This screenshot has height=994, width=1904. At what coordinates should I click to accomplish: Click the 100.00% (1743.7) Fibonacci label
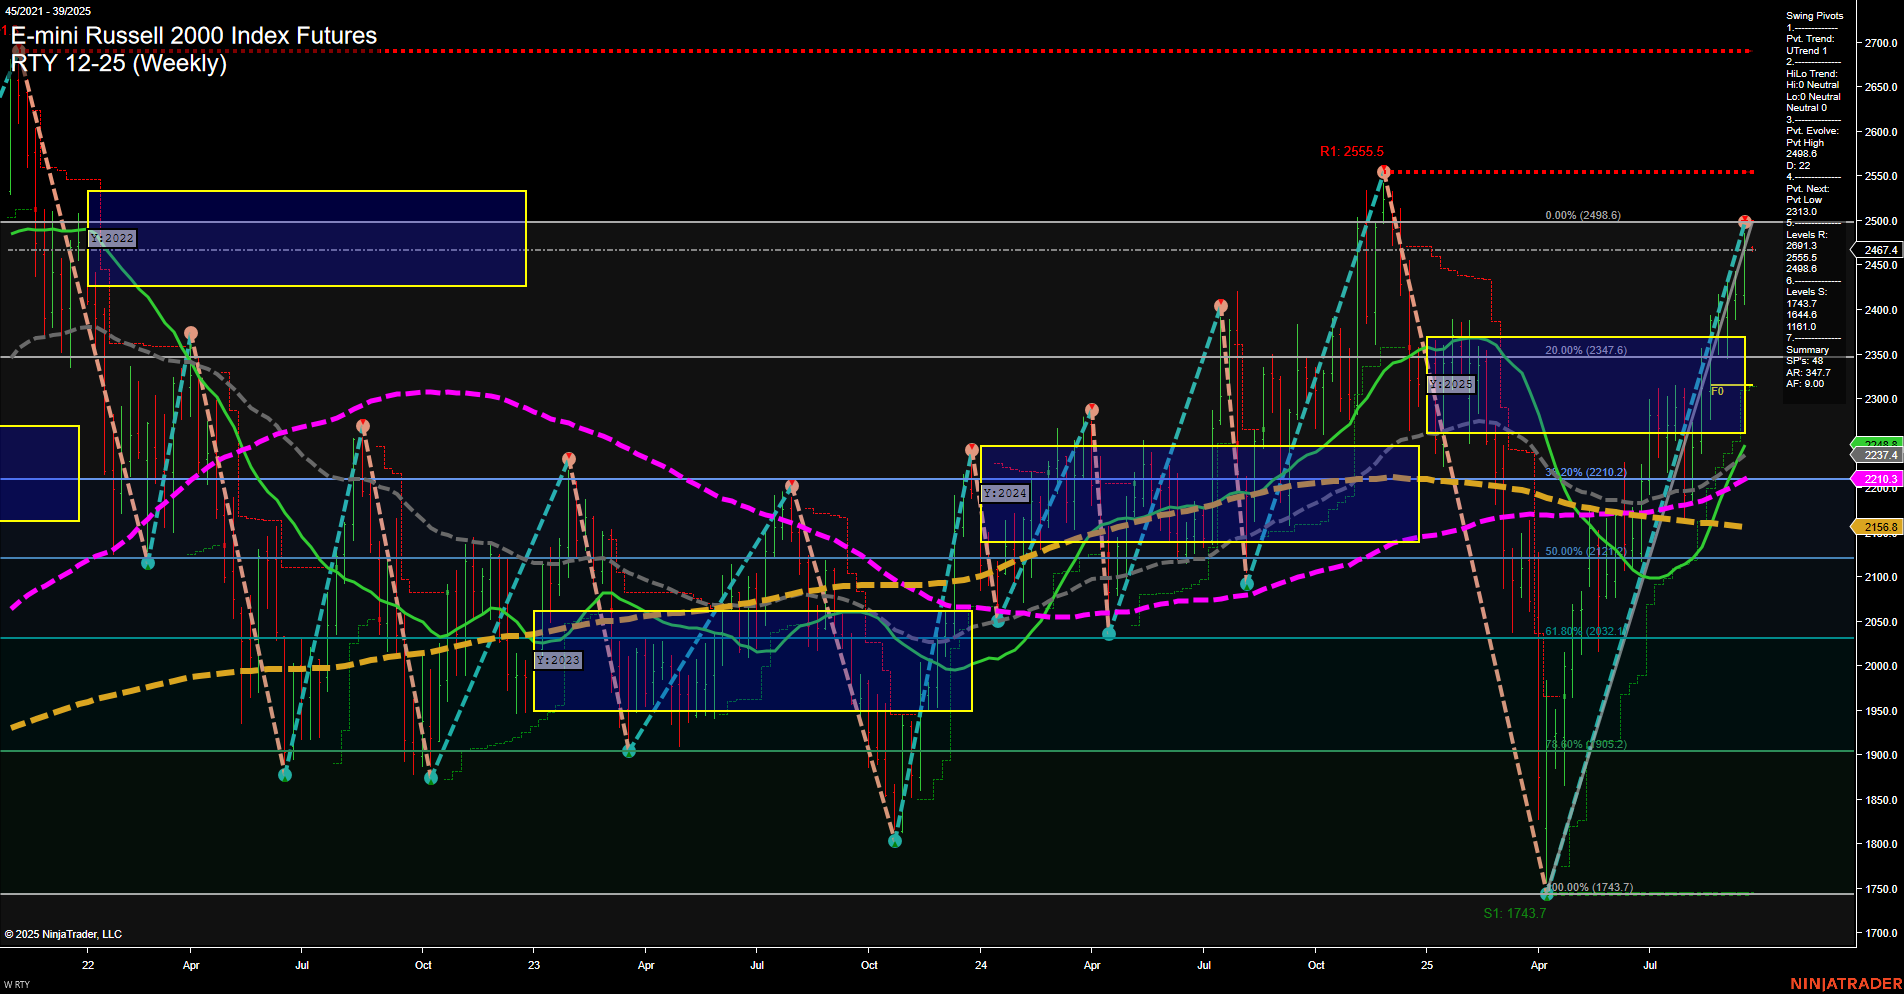coord(1589,886)
